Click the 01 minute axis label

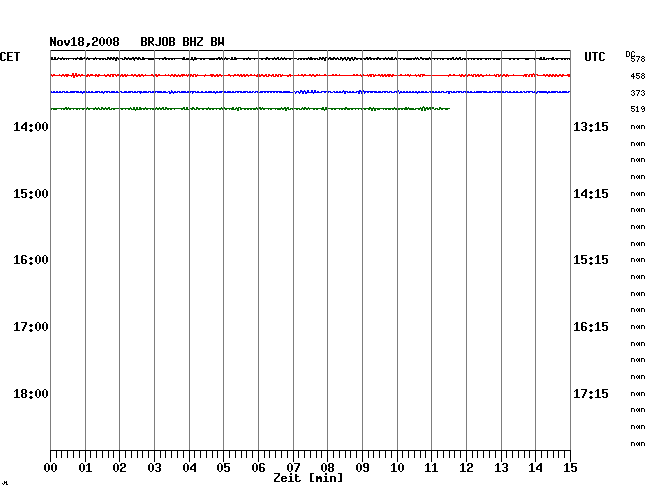85,468
